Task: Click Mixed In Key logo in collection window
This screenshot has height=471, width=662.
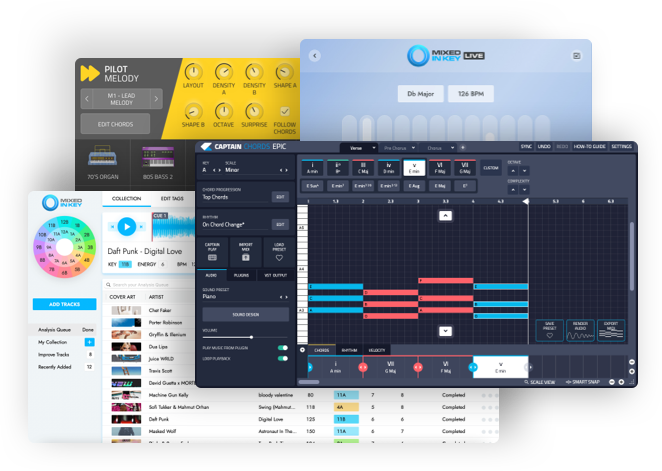Action: 62,203
